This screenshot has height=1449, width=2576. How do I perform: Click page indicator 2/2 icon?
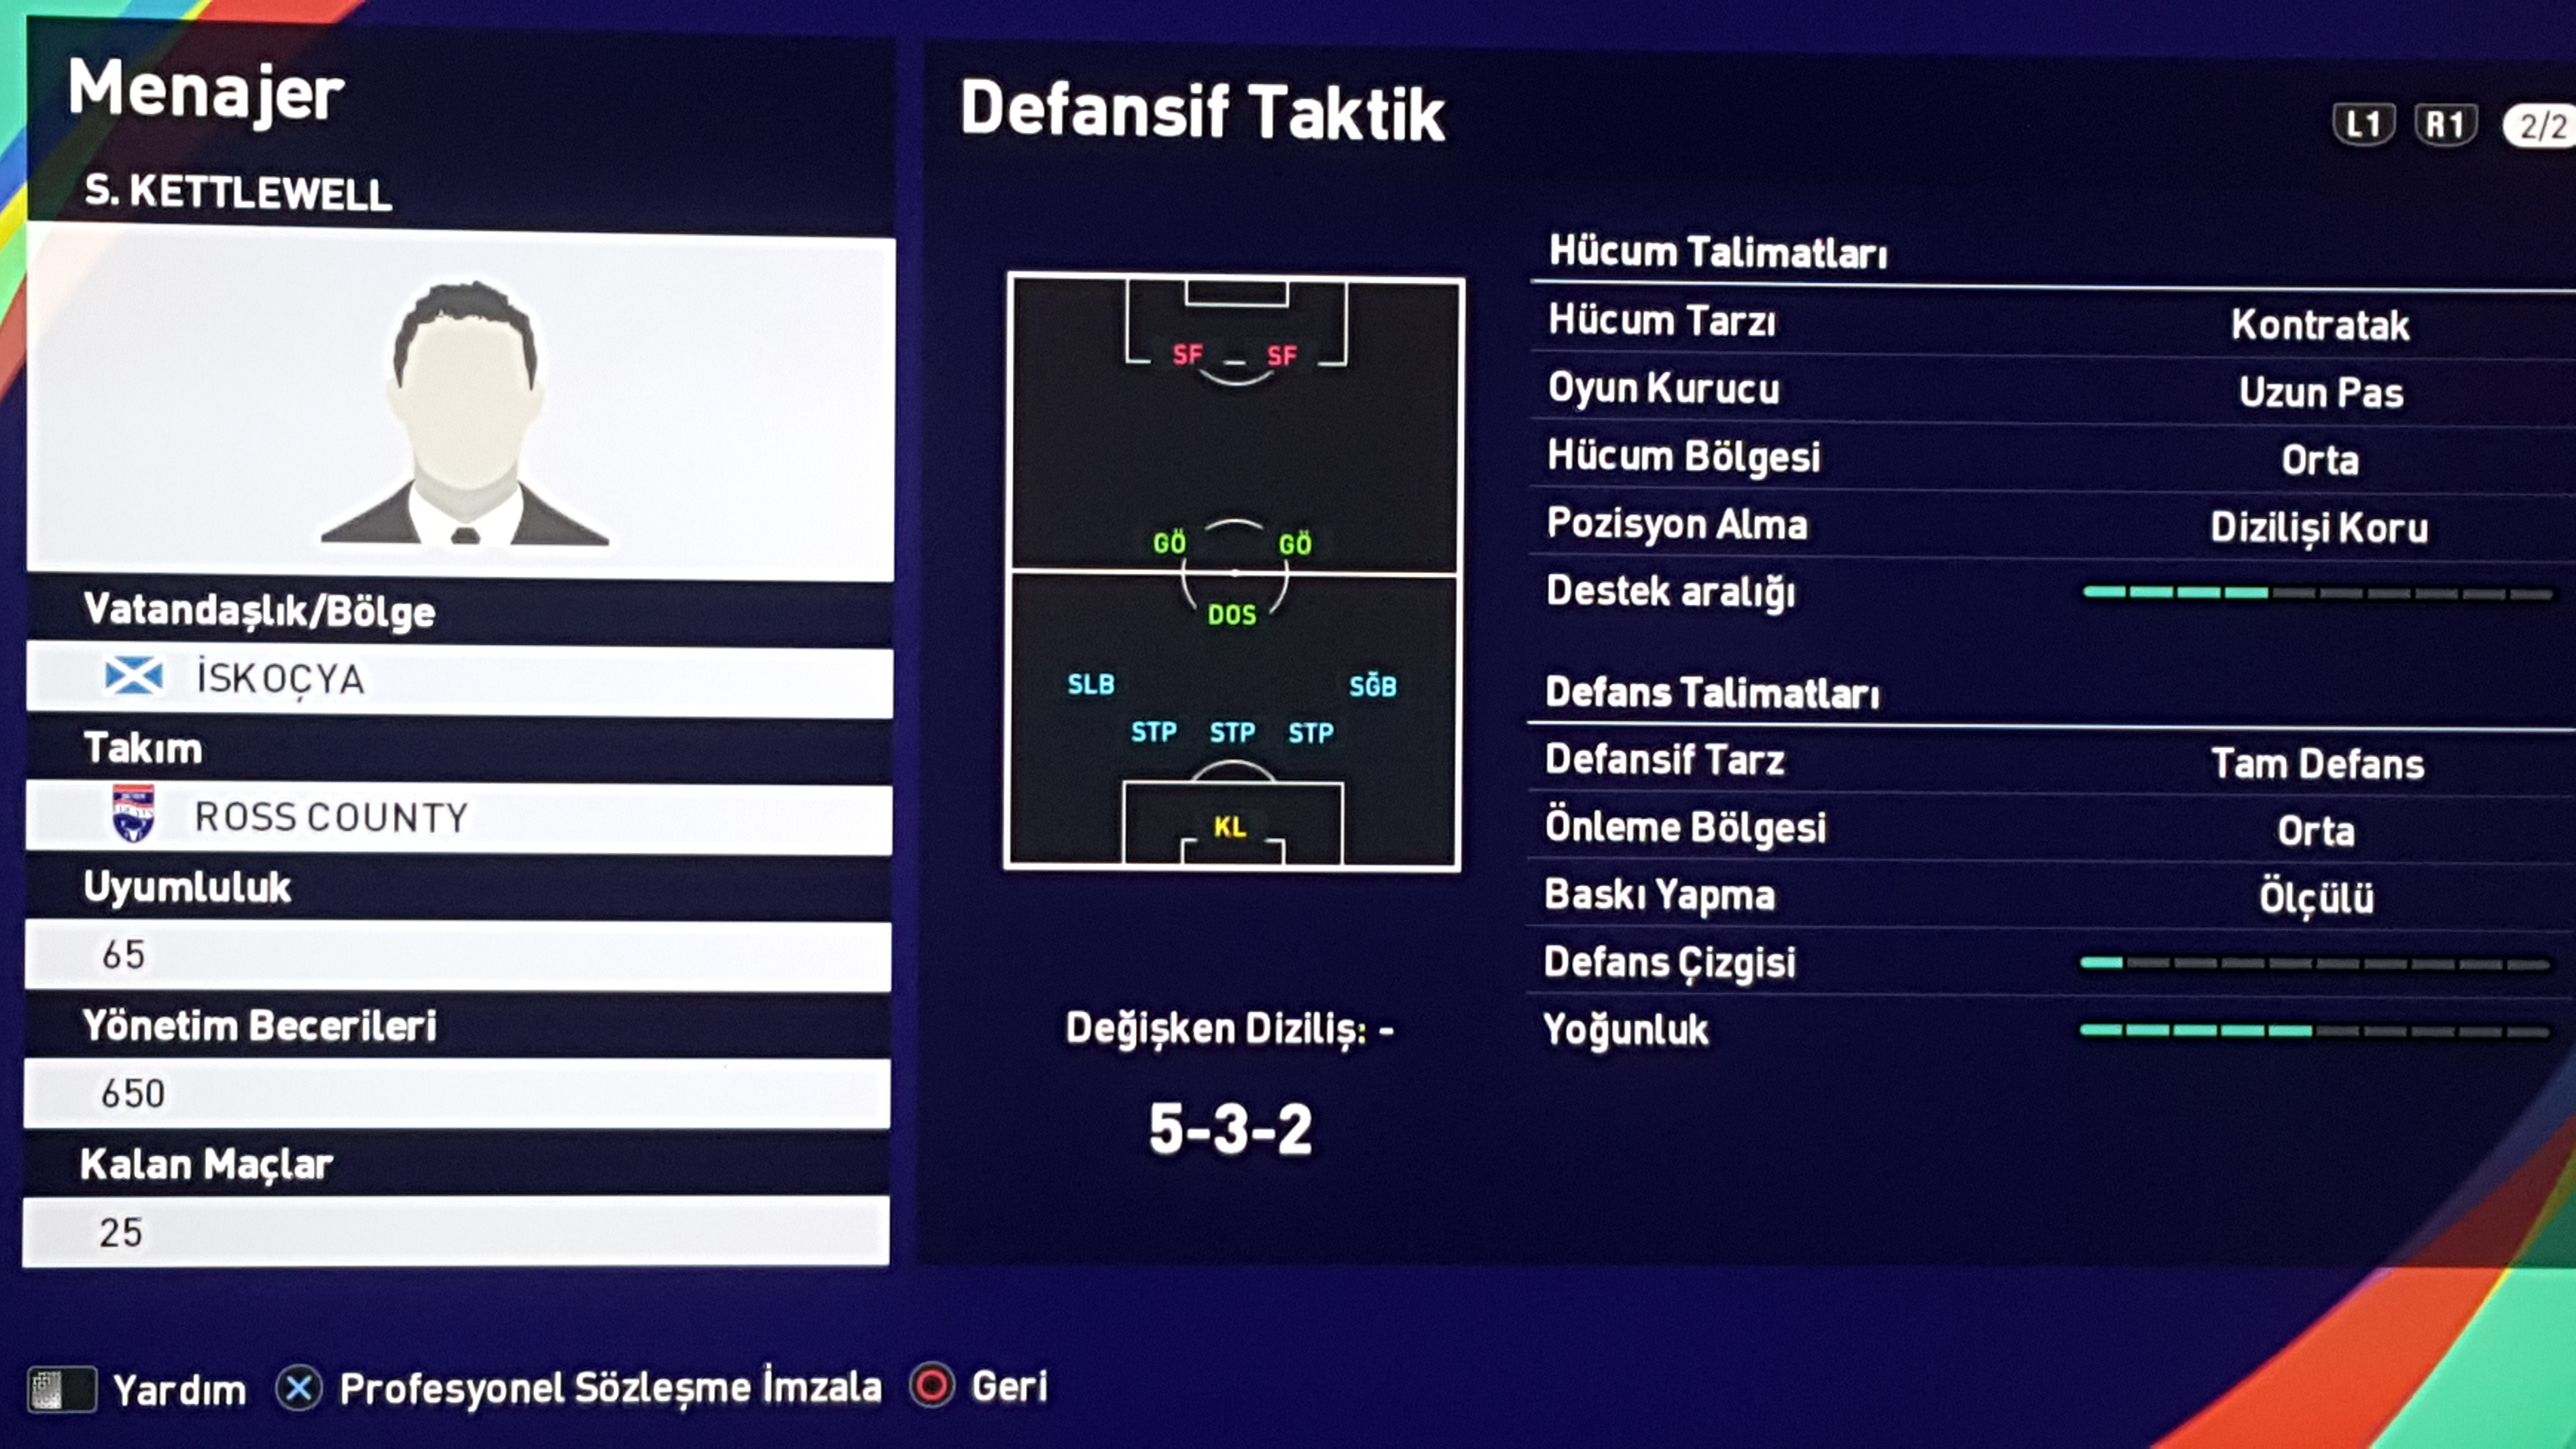coord(2544,124)
